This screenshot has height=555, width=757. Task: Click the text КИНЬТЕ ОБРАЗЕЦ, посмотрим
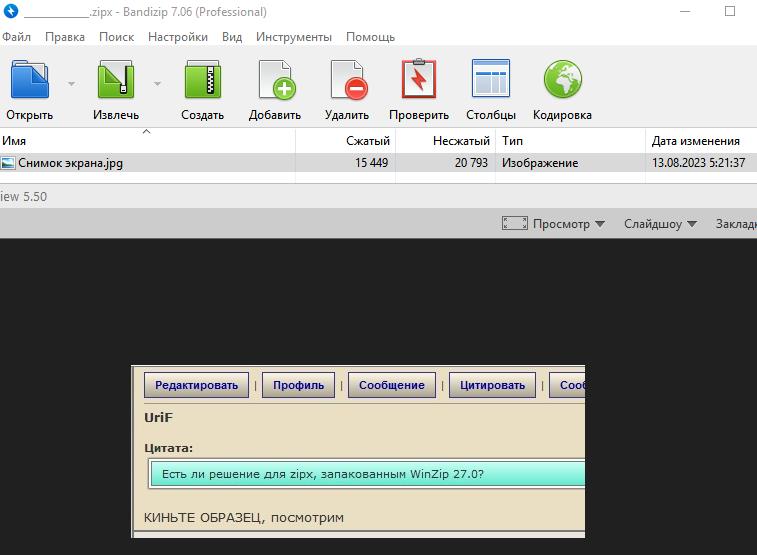click(244, 518)
